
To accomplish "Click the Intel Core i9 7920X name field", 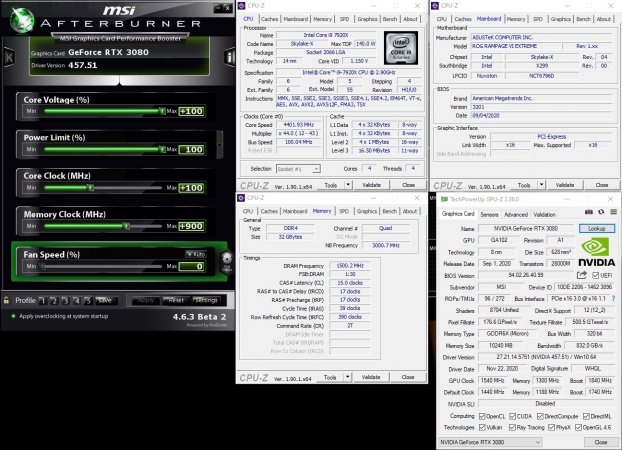I will [326, 35].
